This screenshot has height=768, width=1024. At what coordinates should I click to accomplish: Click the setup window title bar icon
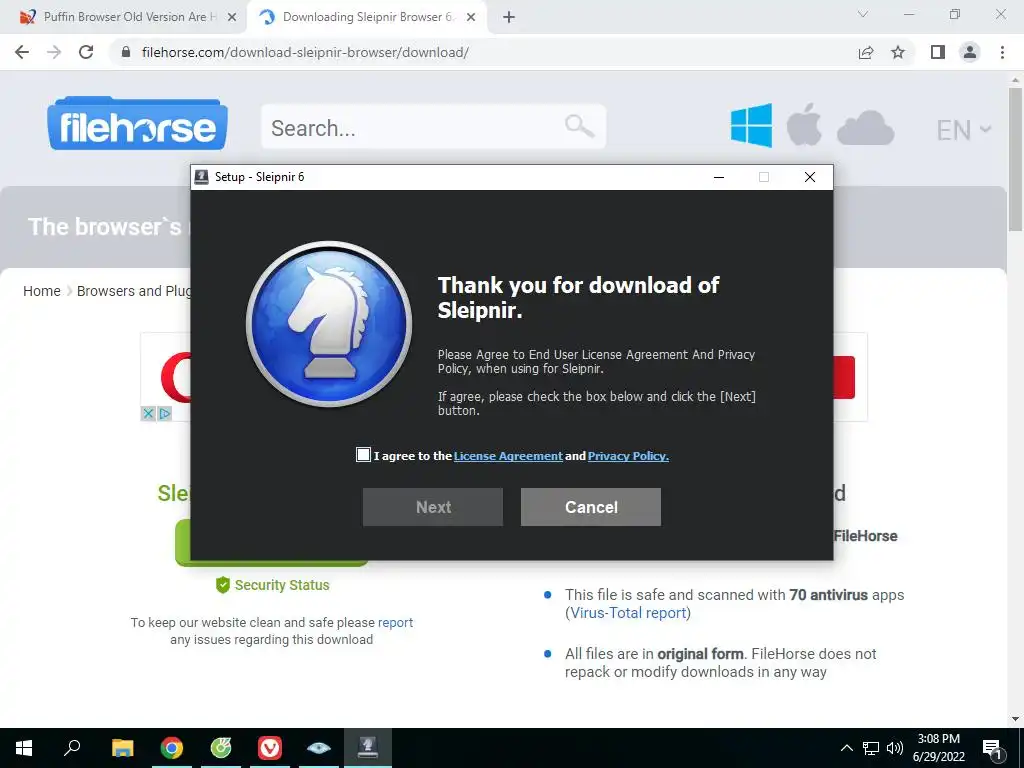202,177
